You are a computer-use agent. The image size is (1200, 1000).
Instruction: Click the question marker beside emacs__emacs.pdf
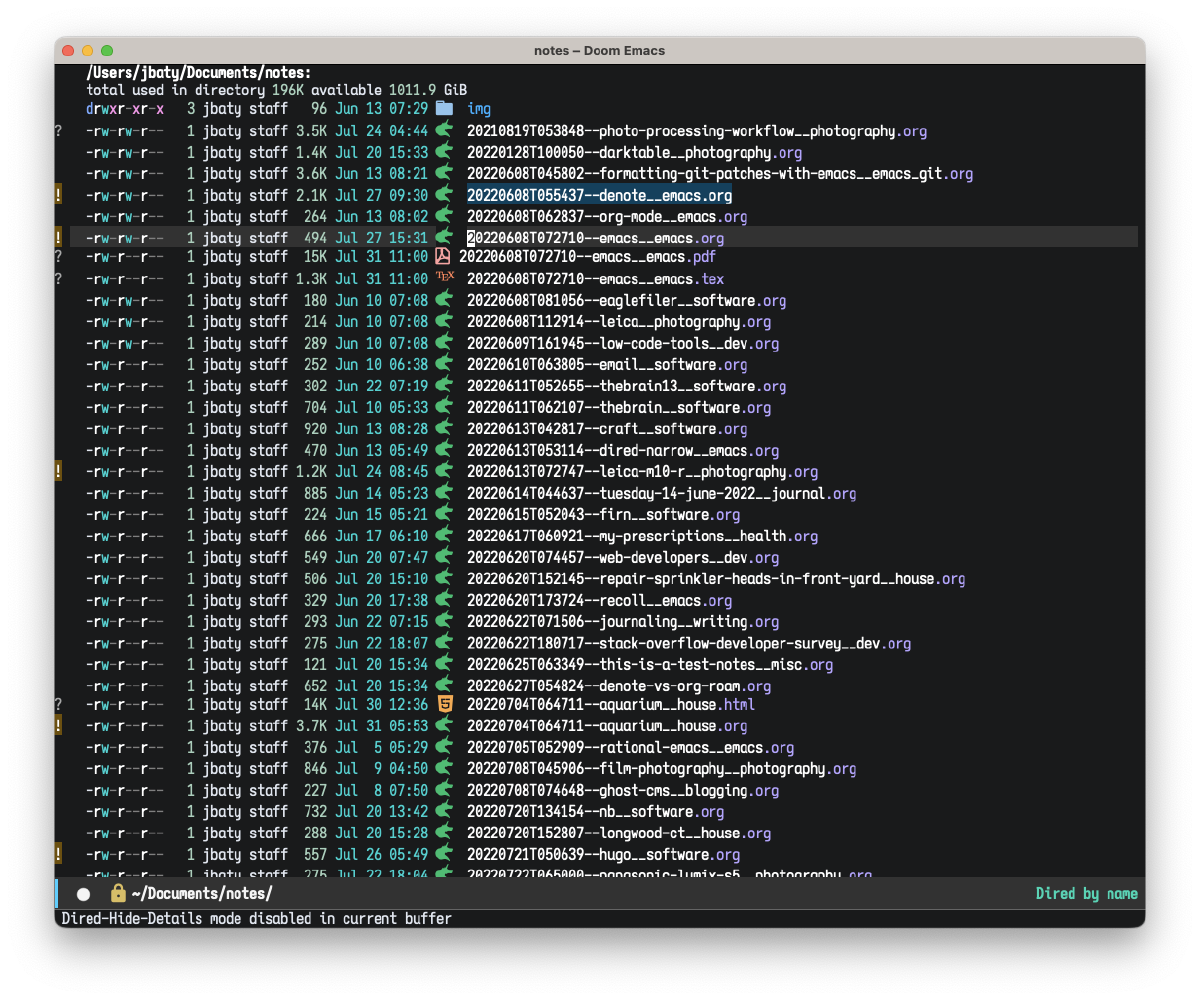coord(58,257)
